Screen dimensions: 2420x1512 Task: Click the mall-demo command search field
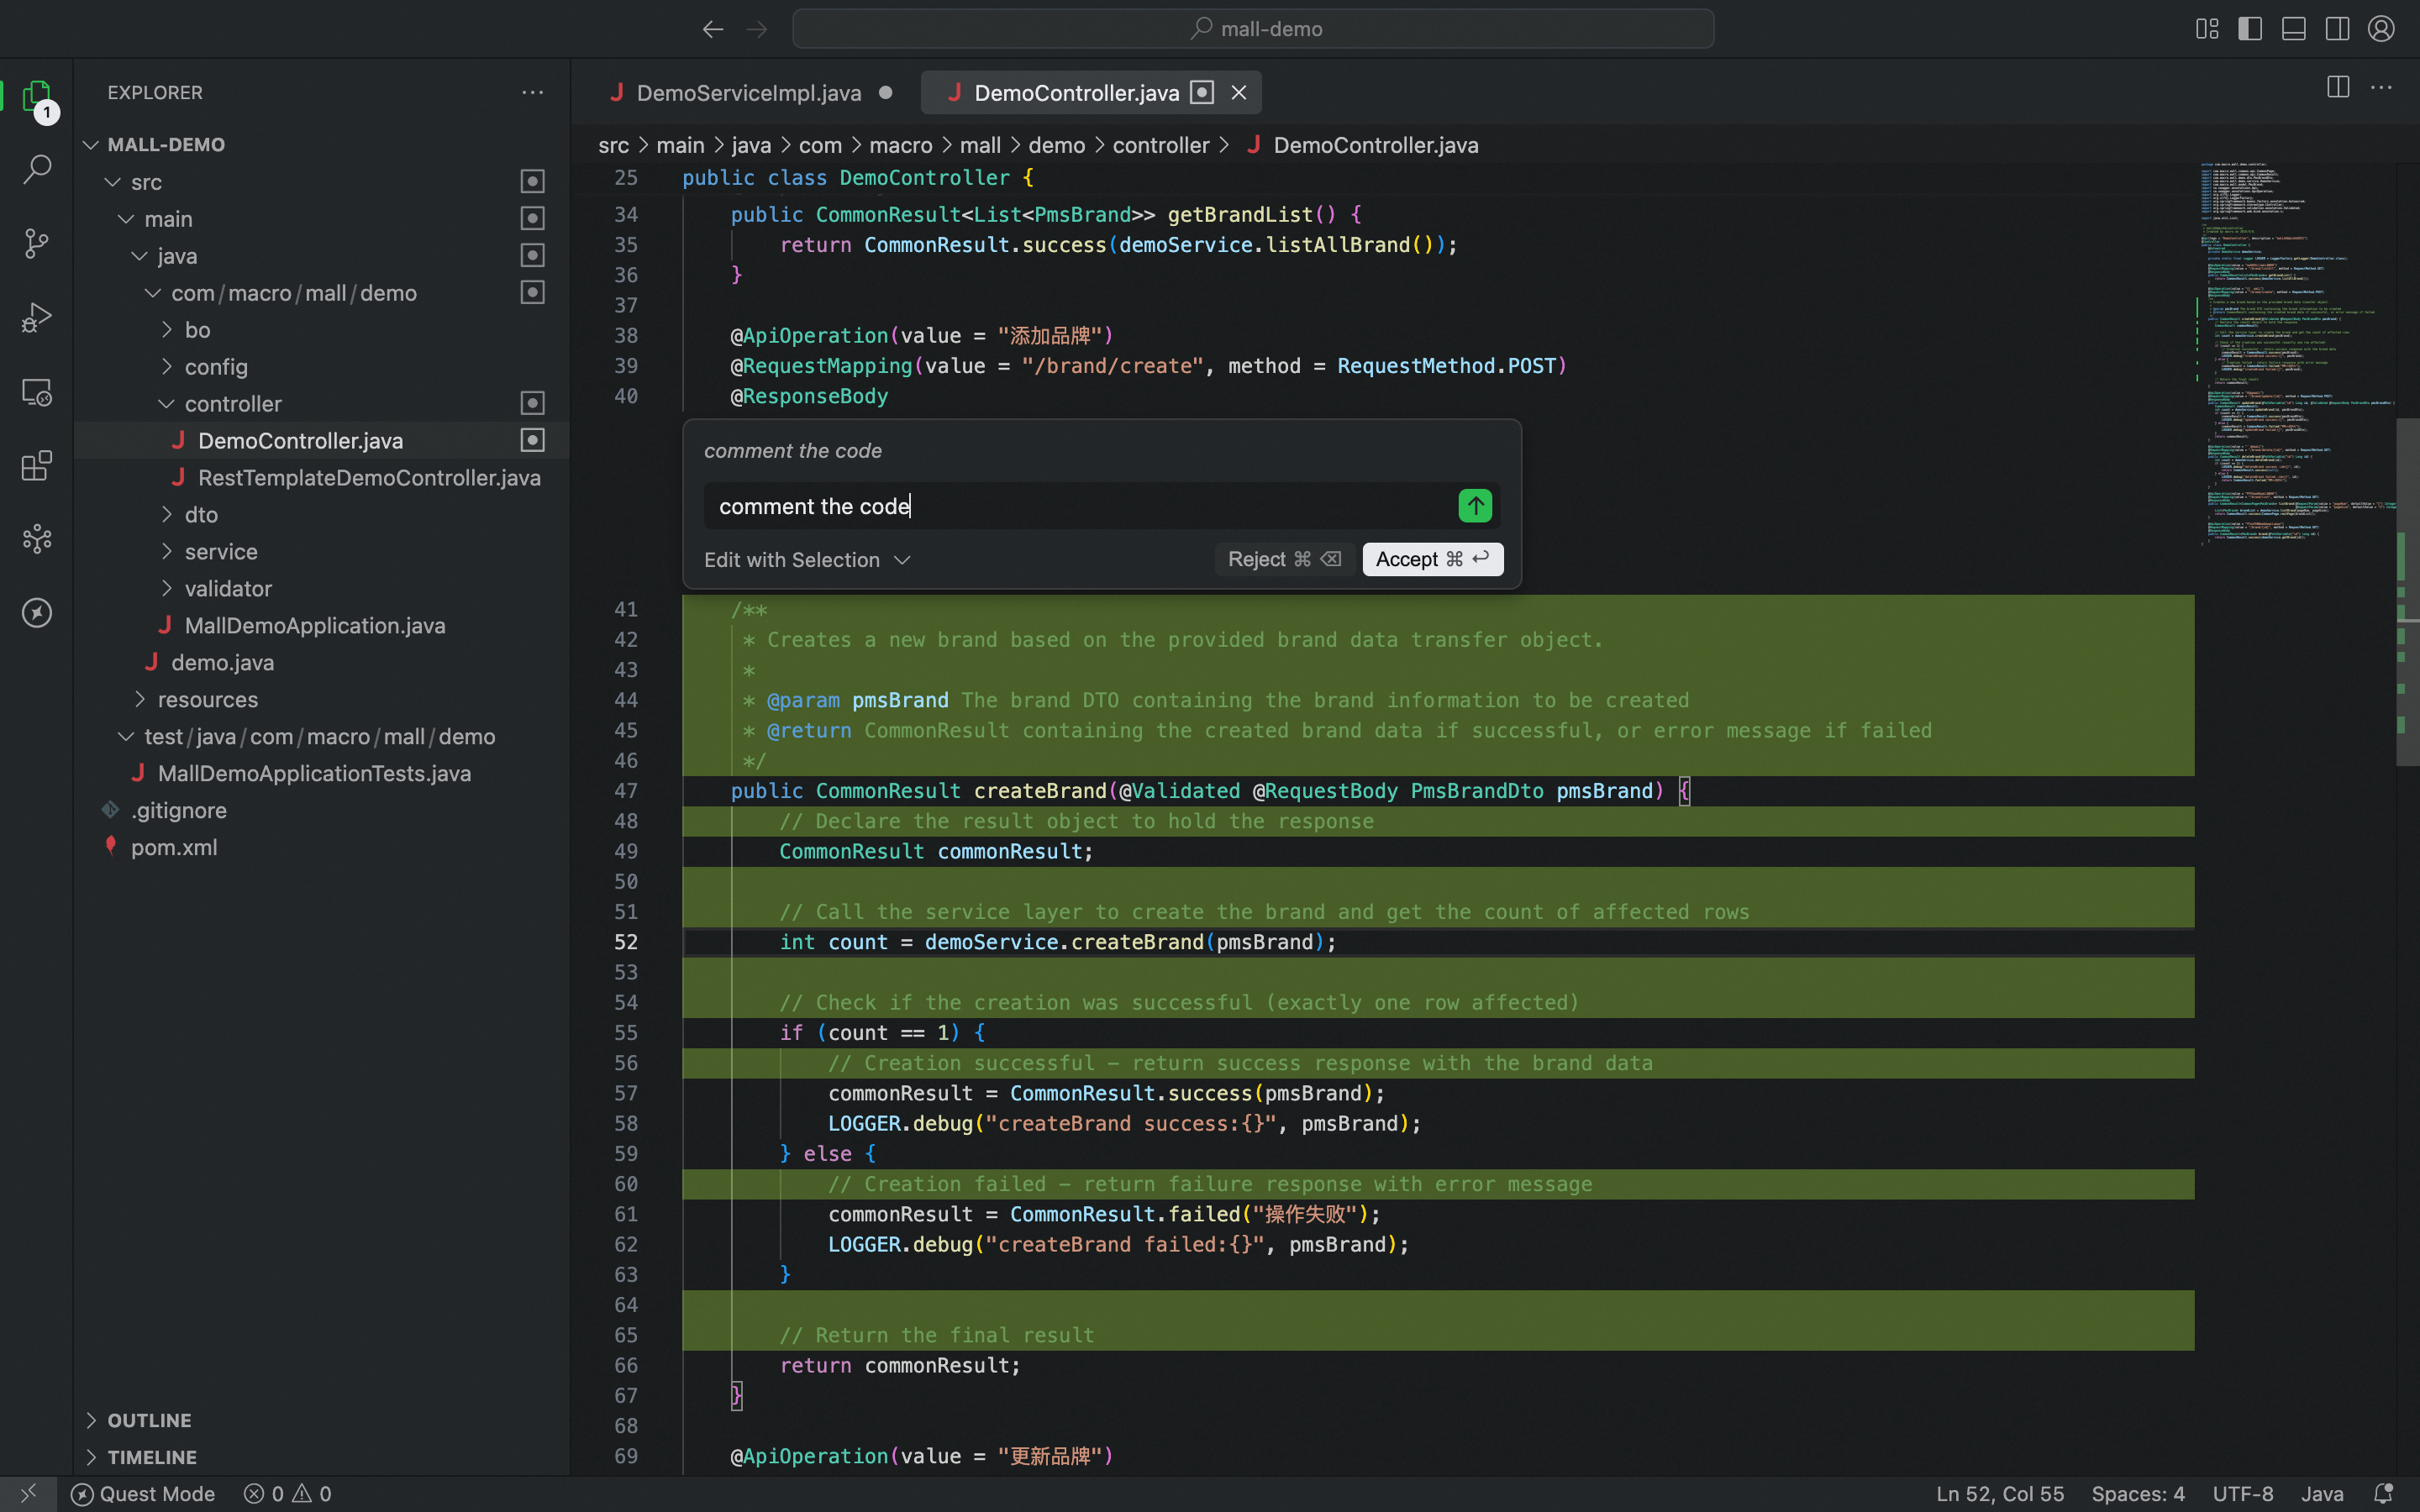[1253, 29]
